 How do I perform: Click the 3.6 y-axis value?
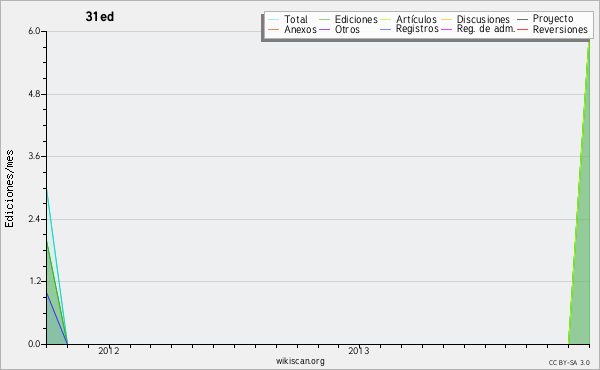pos(34,156)
